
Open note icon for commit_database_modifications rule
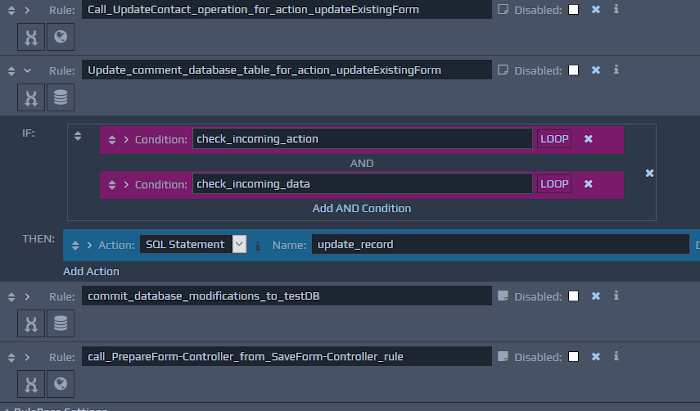503,296
